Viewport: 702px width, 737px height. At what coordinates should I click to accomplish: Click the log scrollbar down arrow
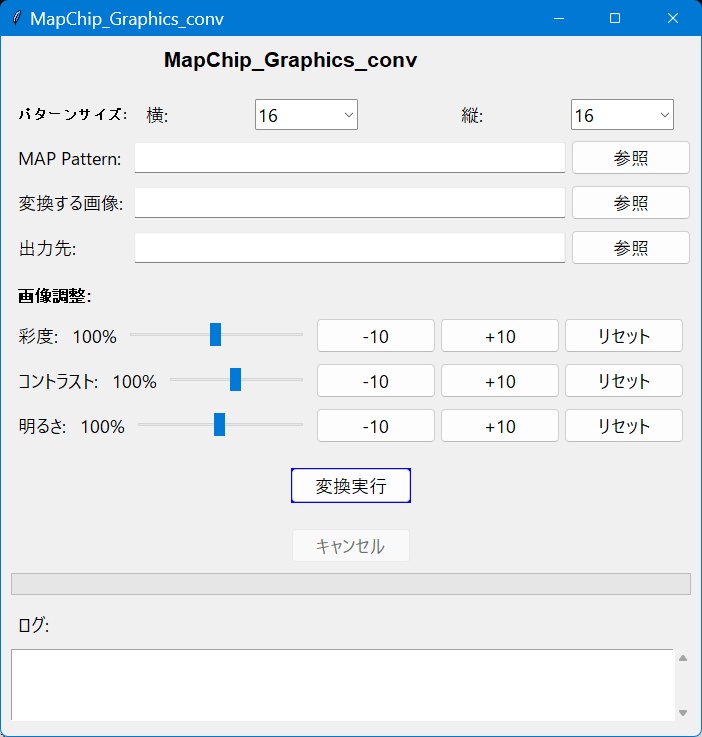pos(683,713)
